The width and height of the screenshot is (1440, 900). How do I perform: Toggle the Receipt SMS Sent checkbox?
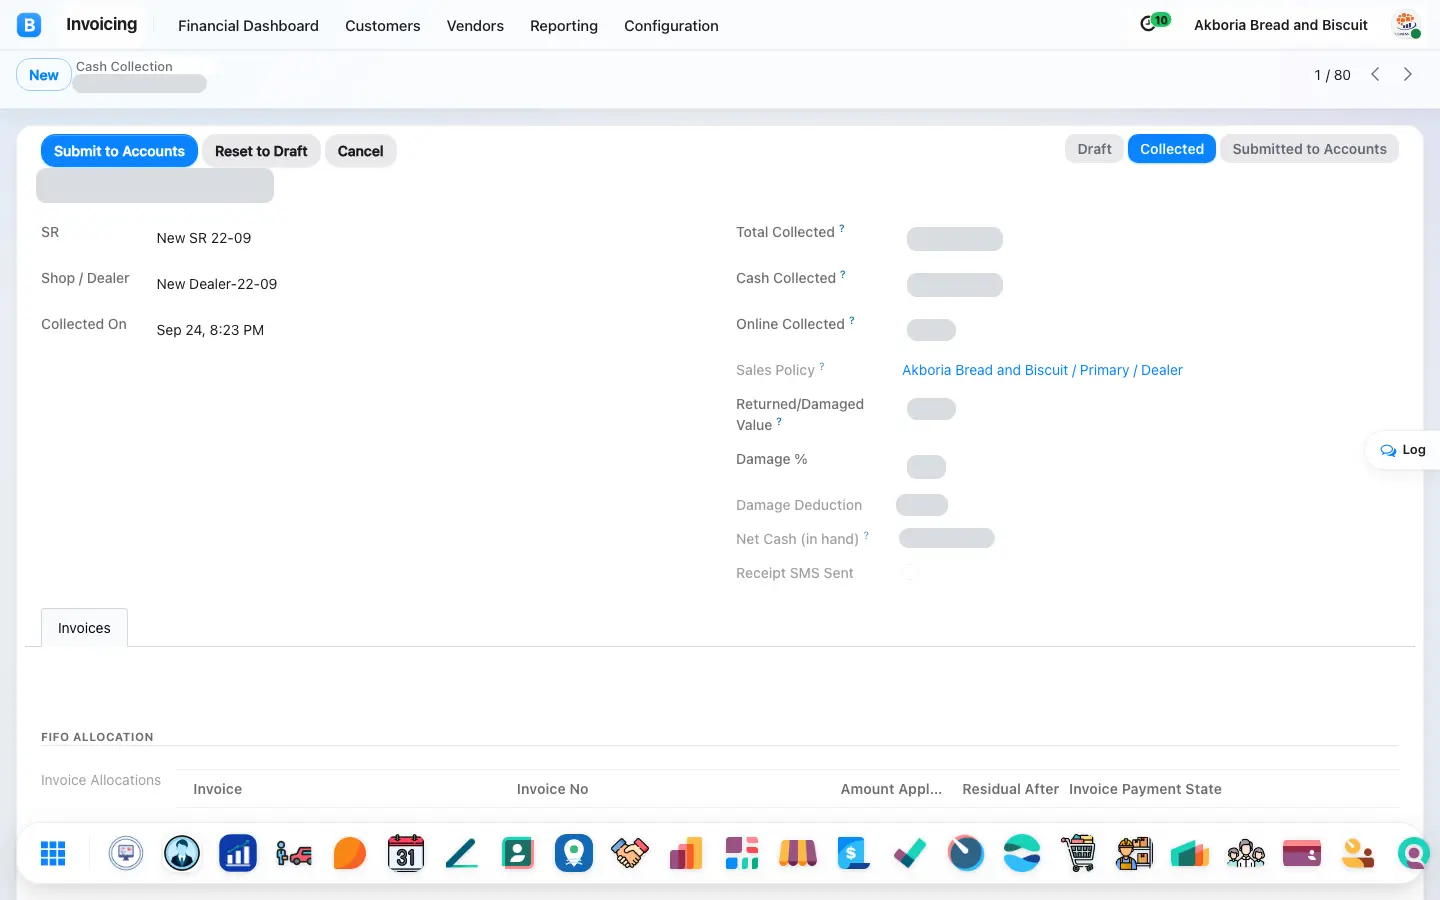909,573
